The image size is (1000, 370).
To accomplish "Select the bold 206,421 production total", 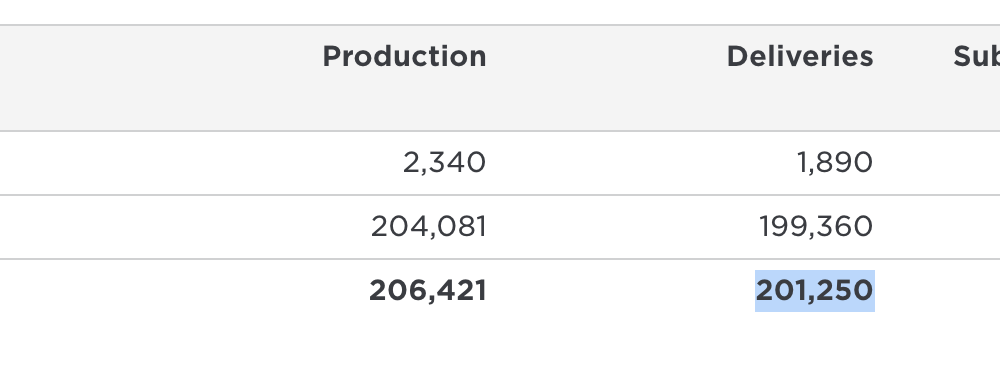I will 427,291.
